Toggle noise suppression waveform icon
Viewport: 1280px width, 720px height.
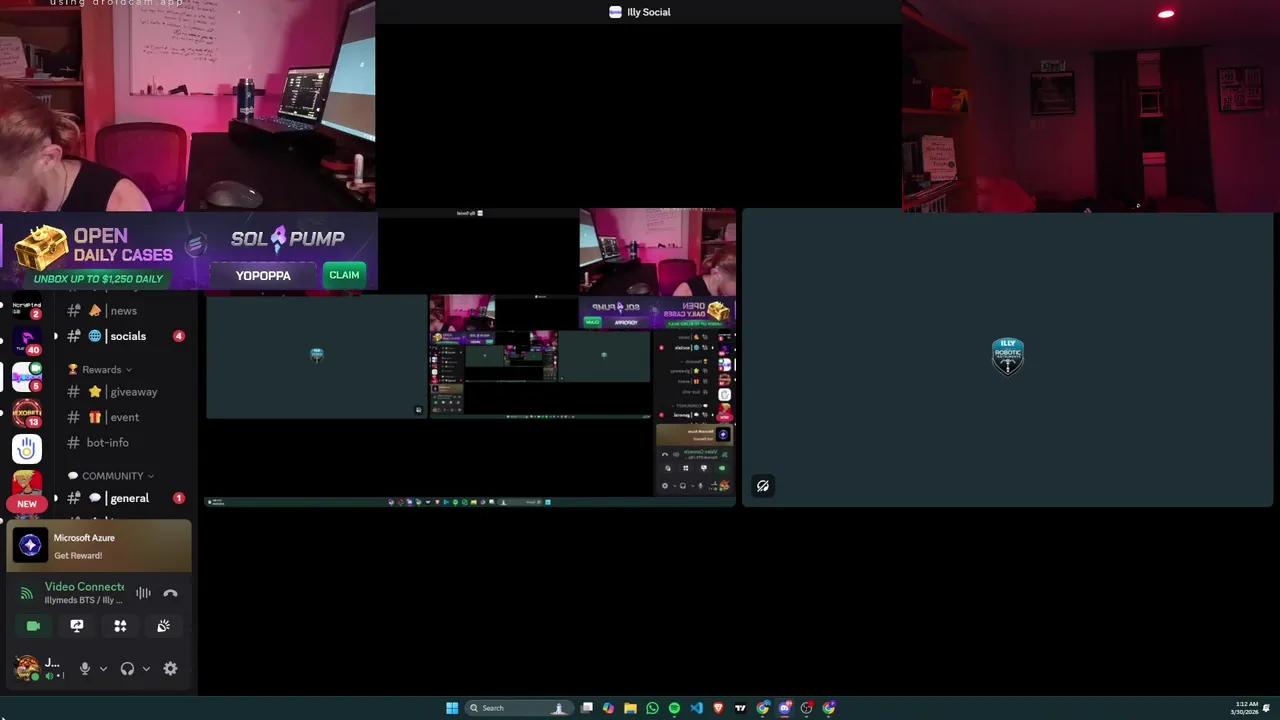tap(143, 593)
